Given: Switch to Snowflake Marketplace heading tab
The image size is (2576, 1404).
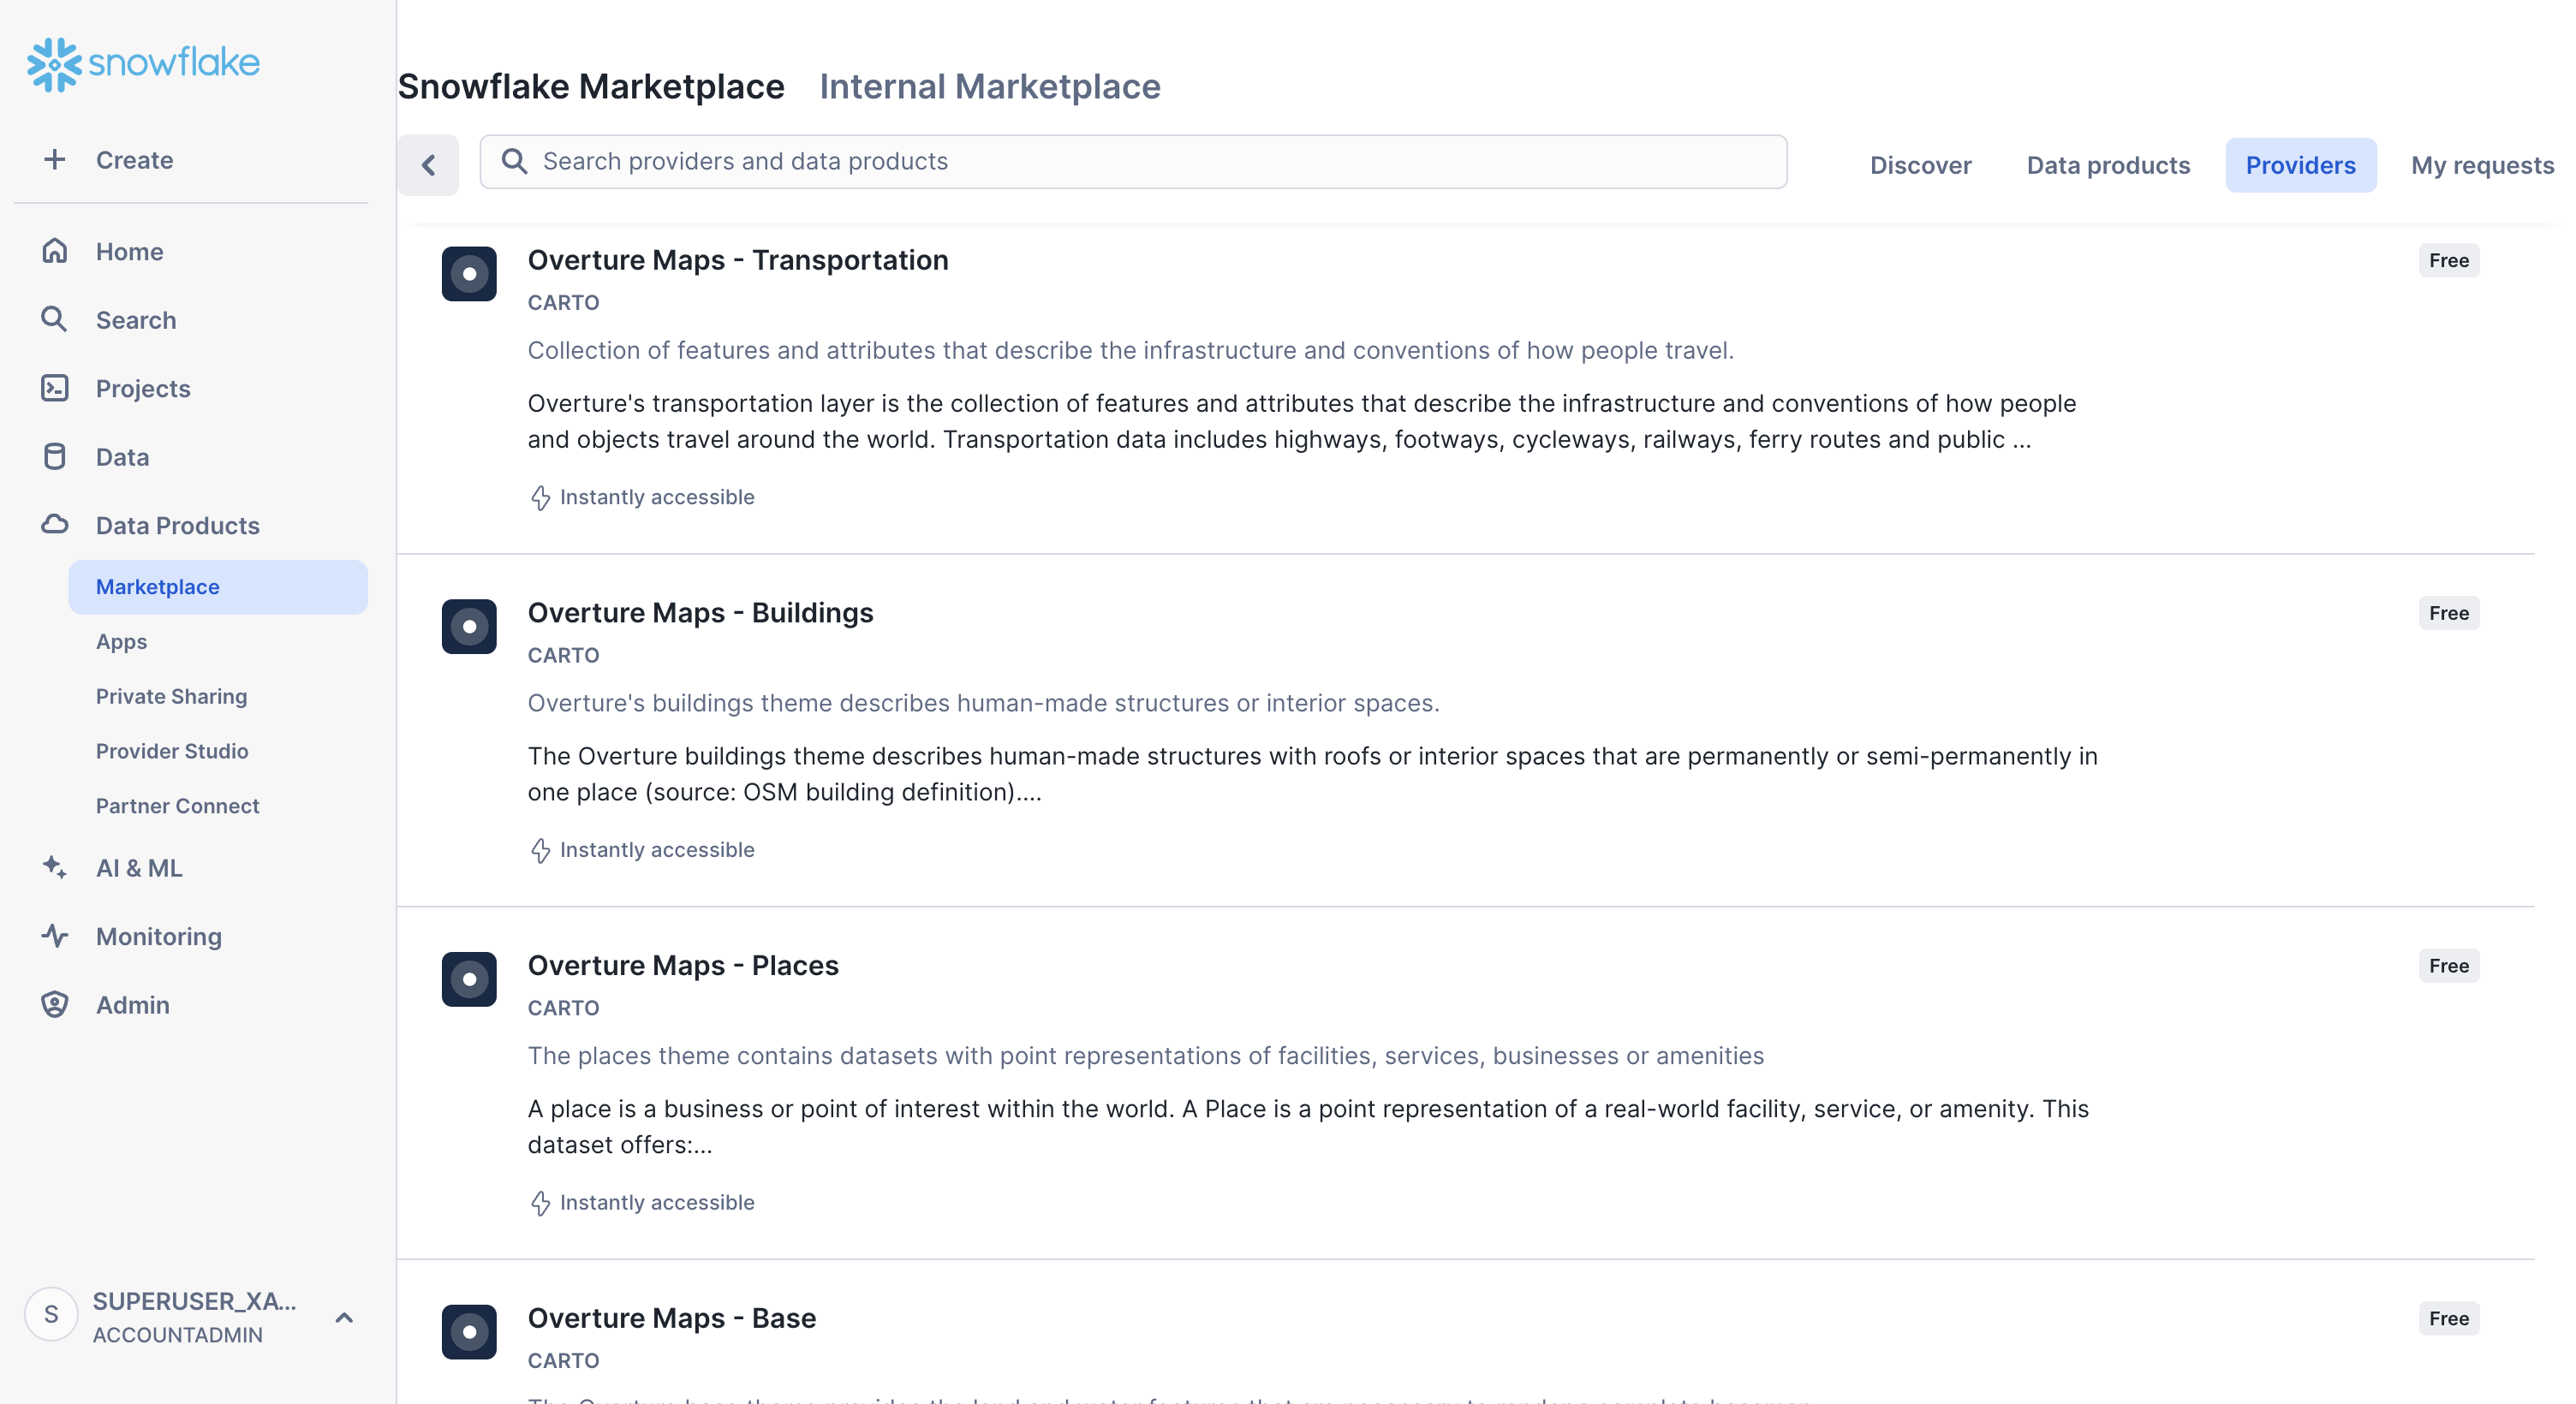Looking at the screenshot, I should [591, 86].
